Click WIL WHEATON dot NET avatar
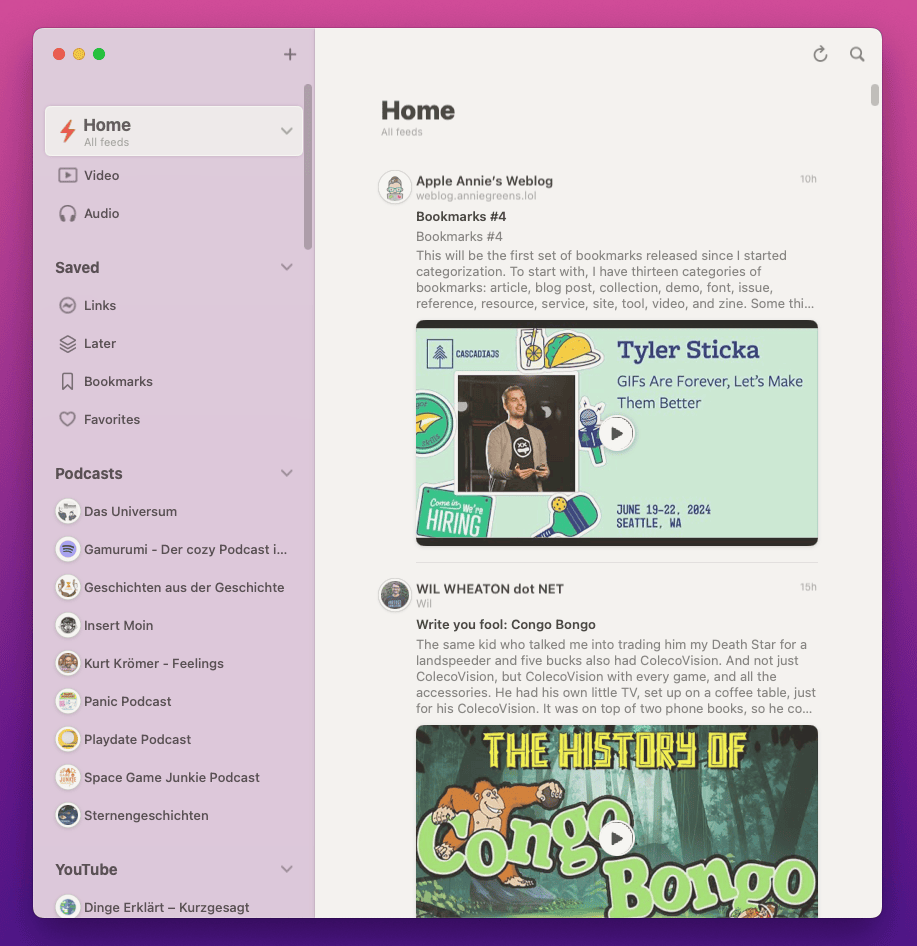 (x=395, y=595)
